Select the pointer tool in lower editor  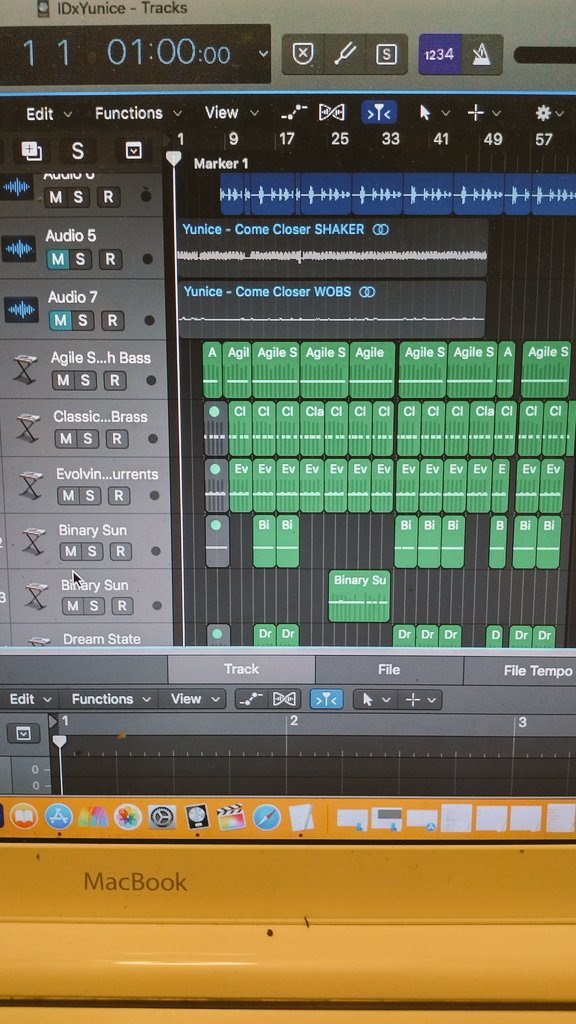pos(368,700)
